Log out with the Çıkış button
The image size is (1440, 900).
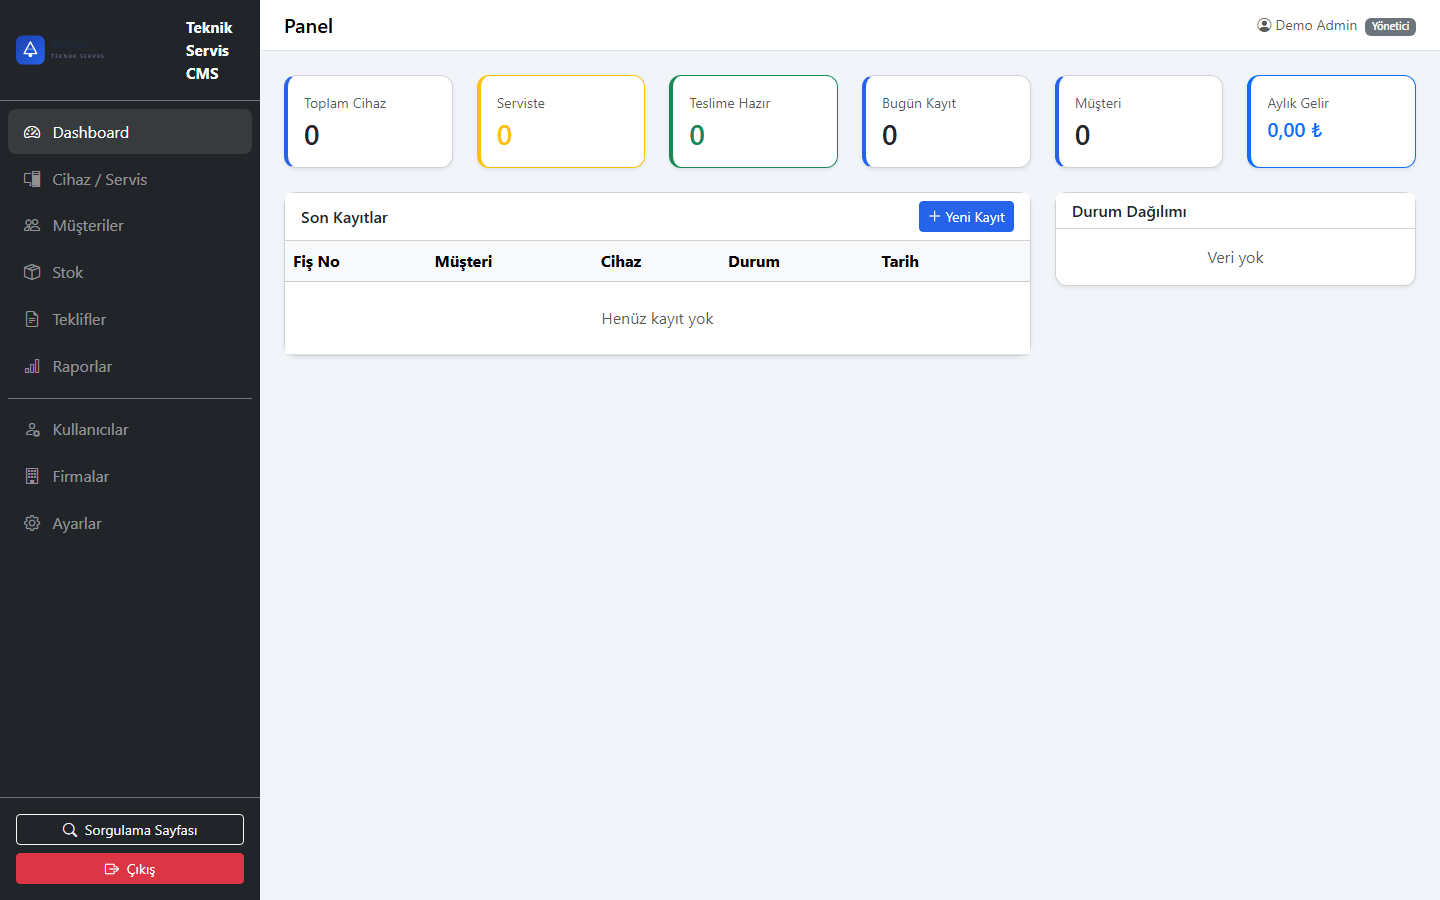(130, 869)
